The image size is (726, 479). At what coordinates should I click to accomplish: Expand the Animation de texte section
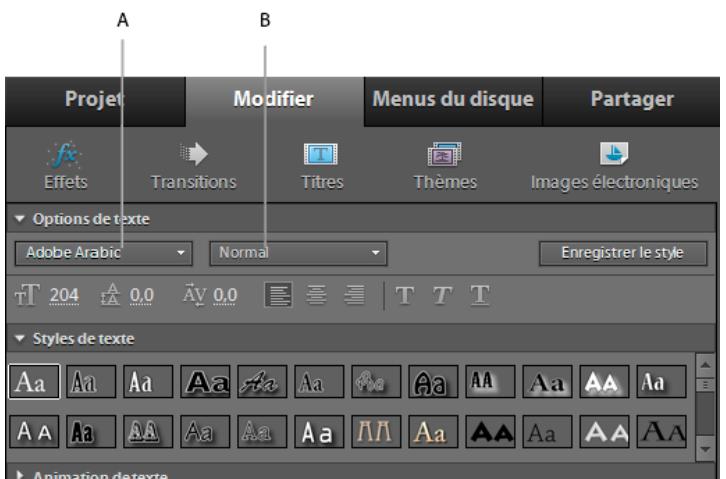[x=19, y=474]
